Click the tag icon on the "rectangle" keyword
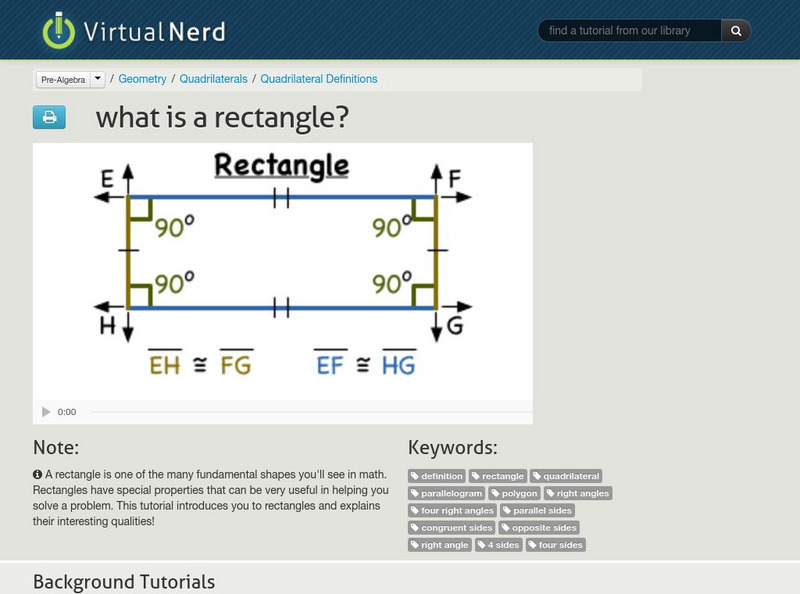Screen dimensions: 800x594 point(478,476)
